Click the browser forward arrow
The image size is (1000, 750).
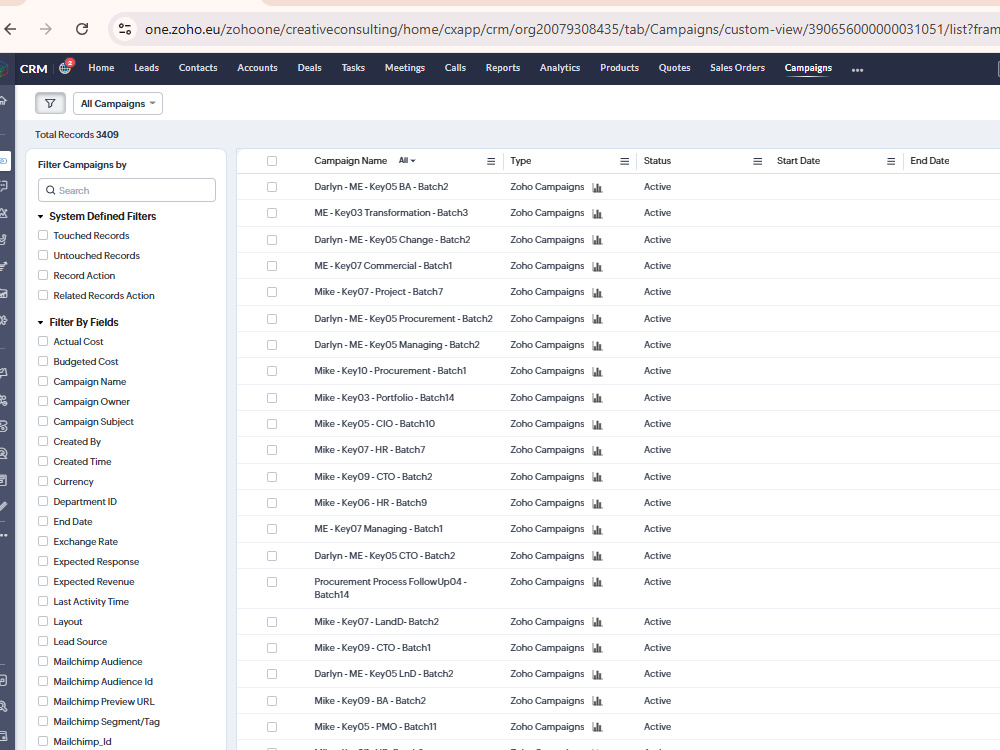pyautogui.click(x=46, y=29)
